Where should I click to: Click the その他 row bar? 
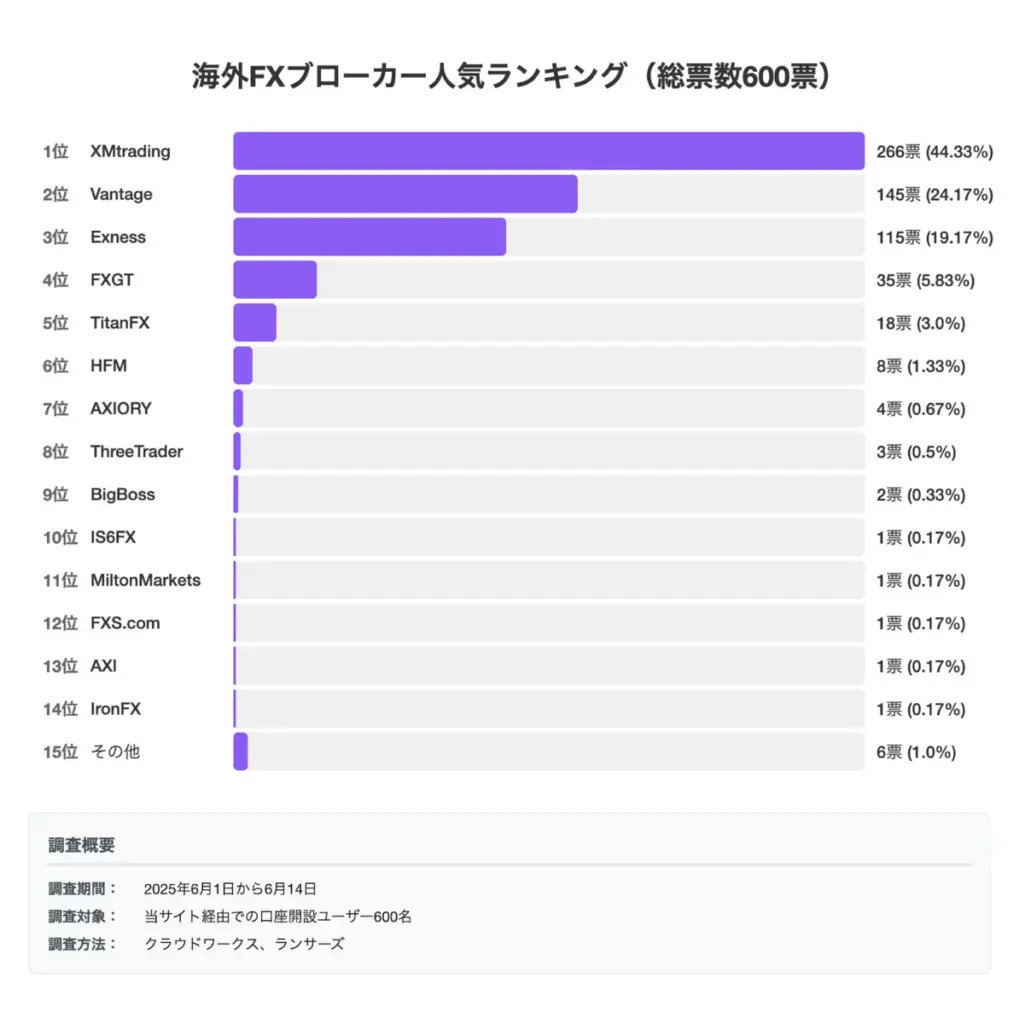(x=241, y=752)
